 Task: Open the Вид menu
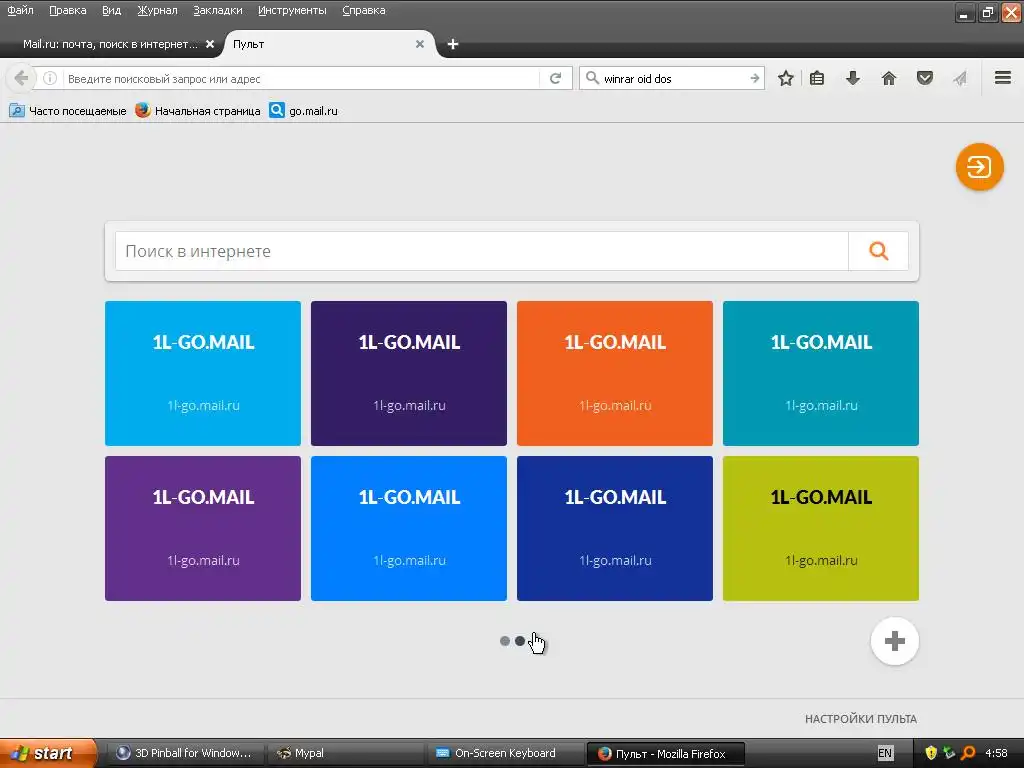coord(112,10)
